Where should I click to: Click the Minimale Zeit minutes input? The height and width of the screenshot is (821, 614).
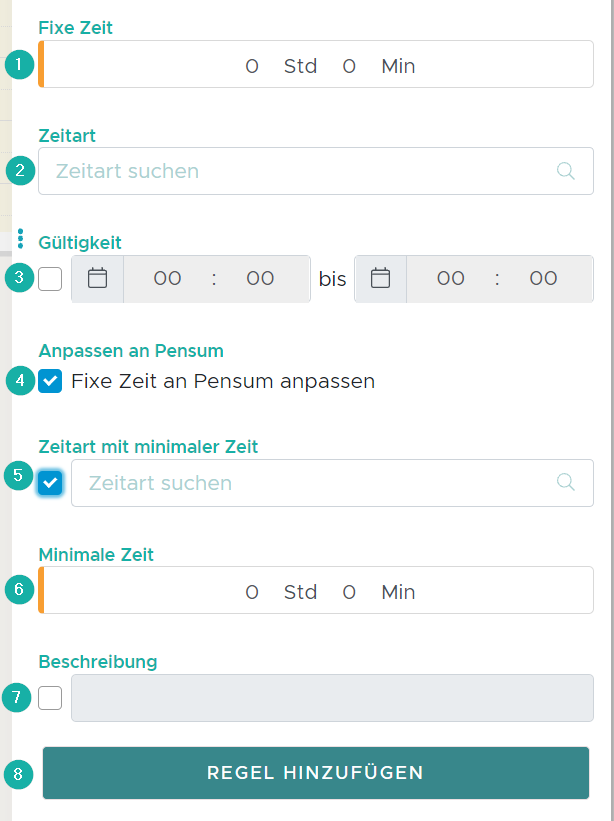pyautogui.click(x=348, y=591)
